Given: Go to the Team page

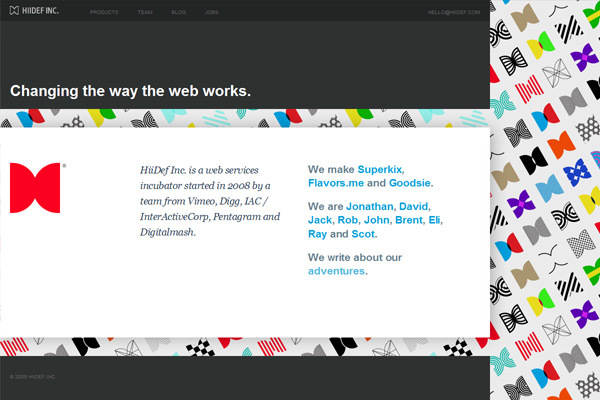Looking at the screenshot, I should tap(145, 12).
